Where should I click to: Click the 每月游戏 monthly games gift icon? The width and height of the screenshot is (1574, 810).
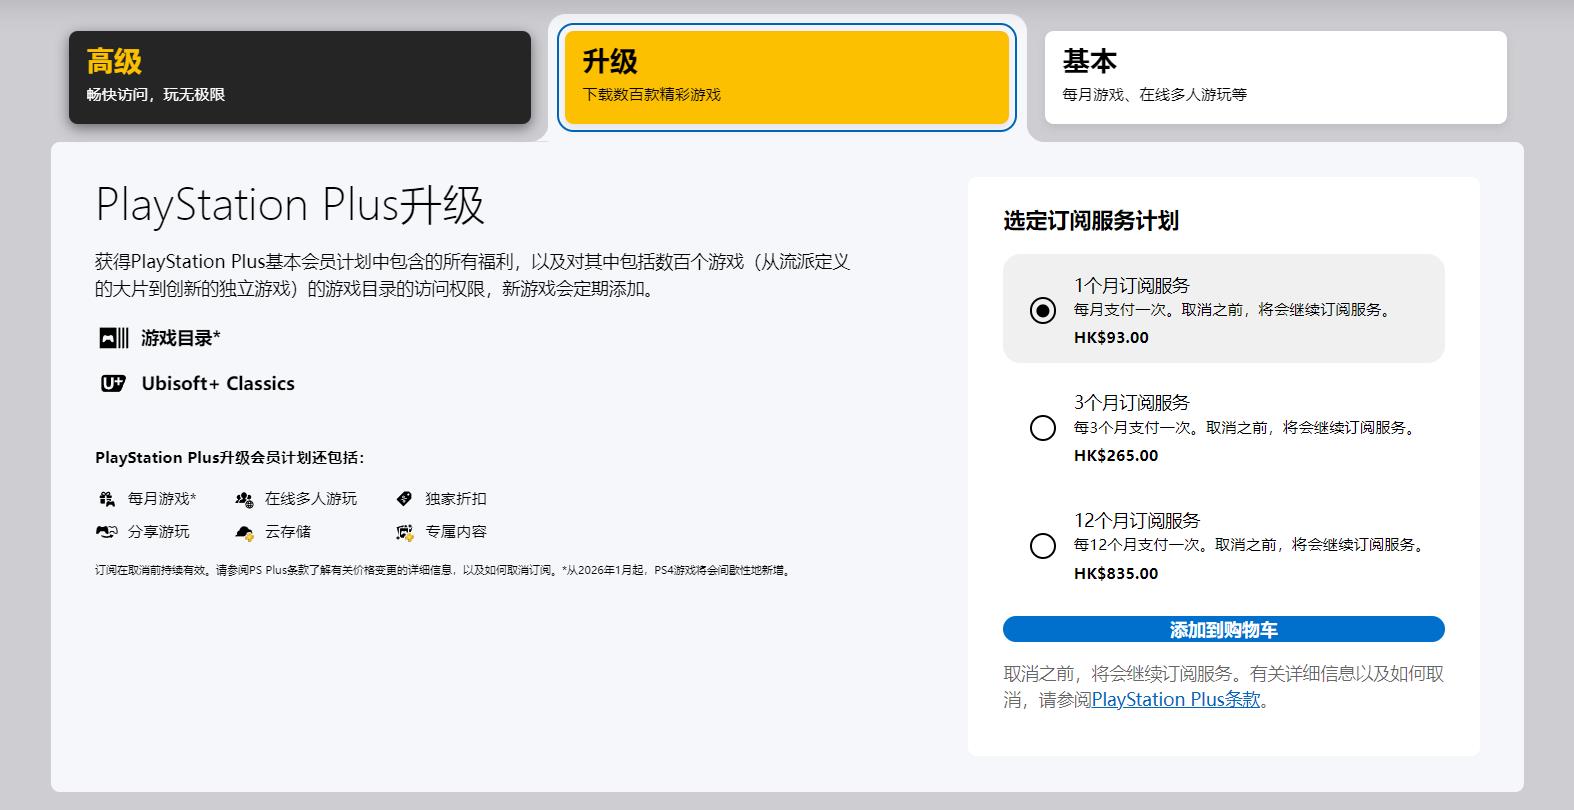(107, 499)
